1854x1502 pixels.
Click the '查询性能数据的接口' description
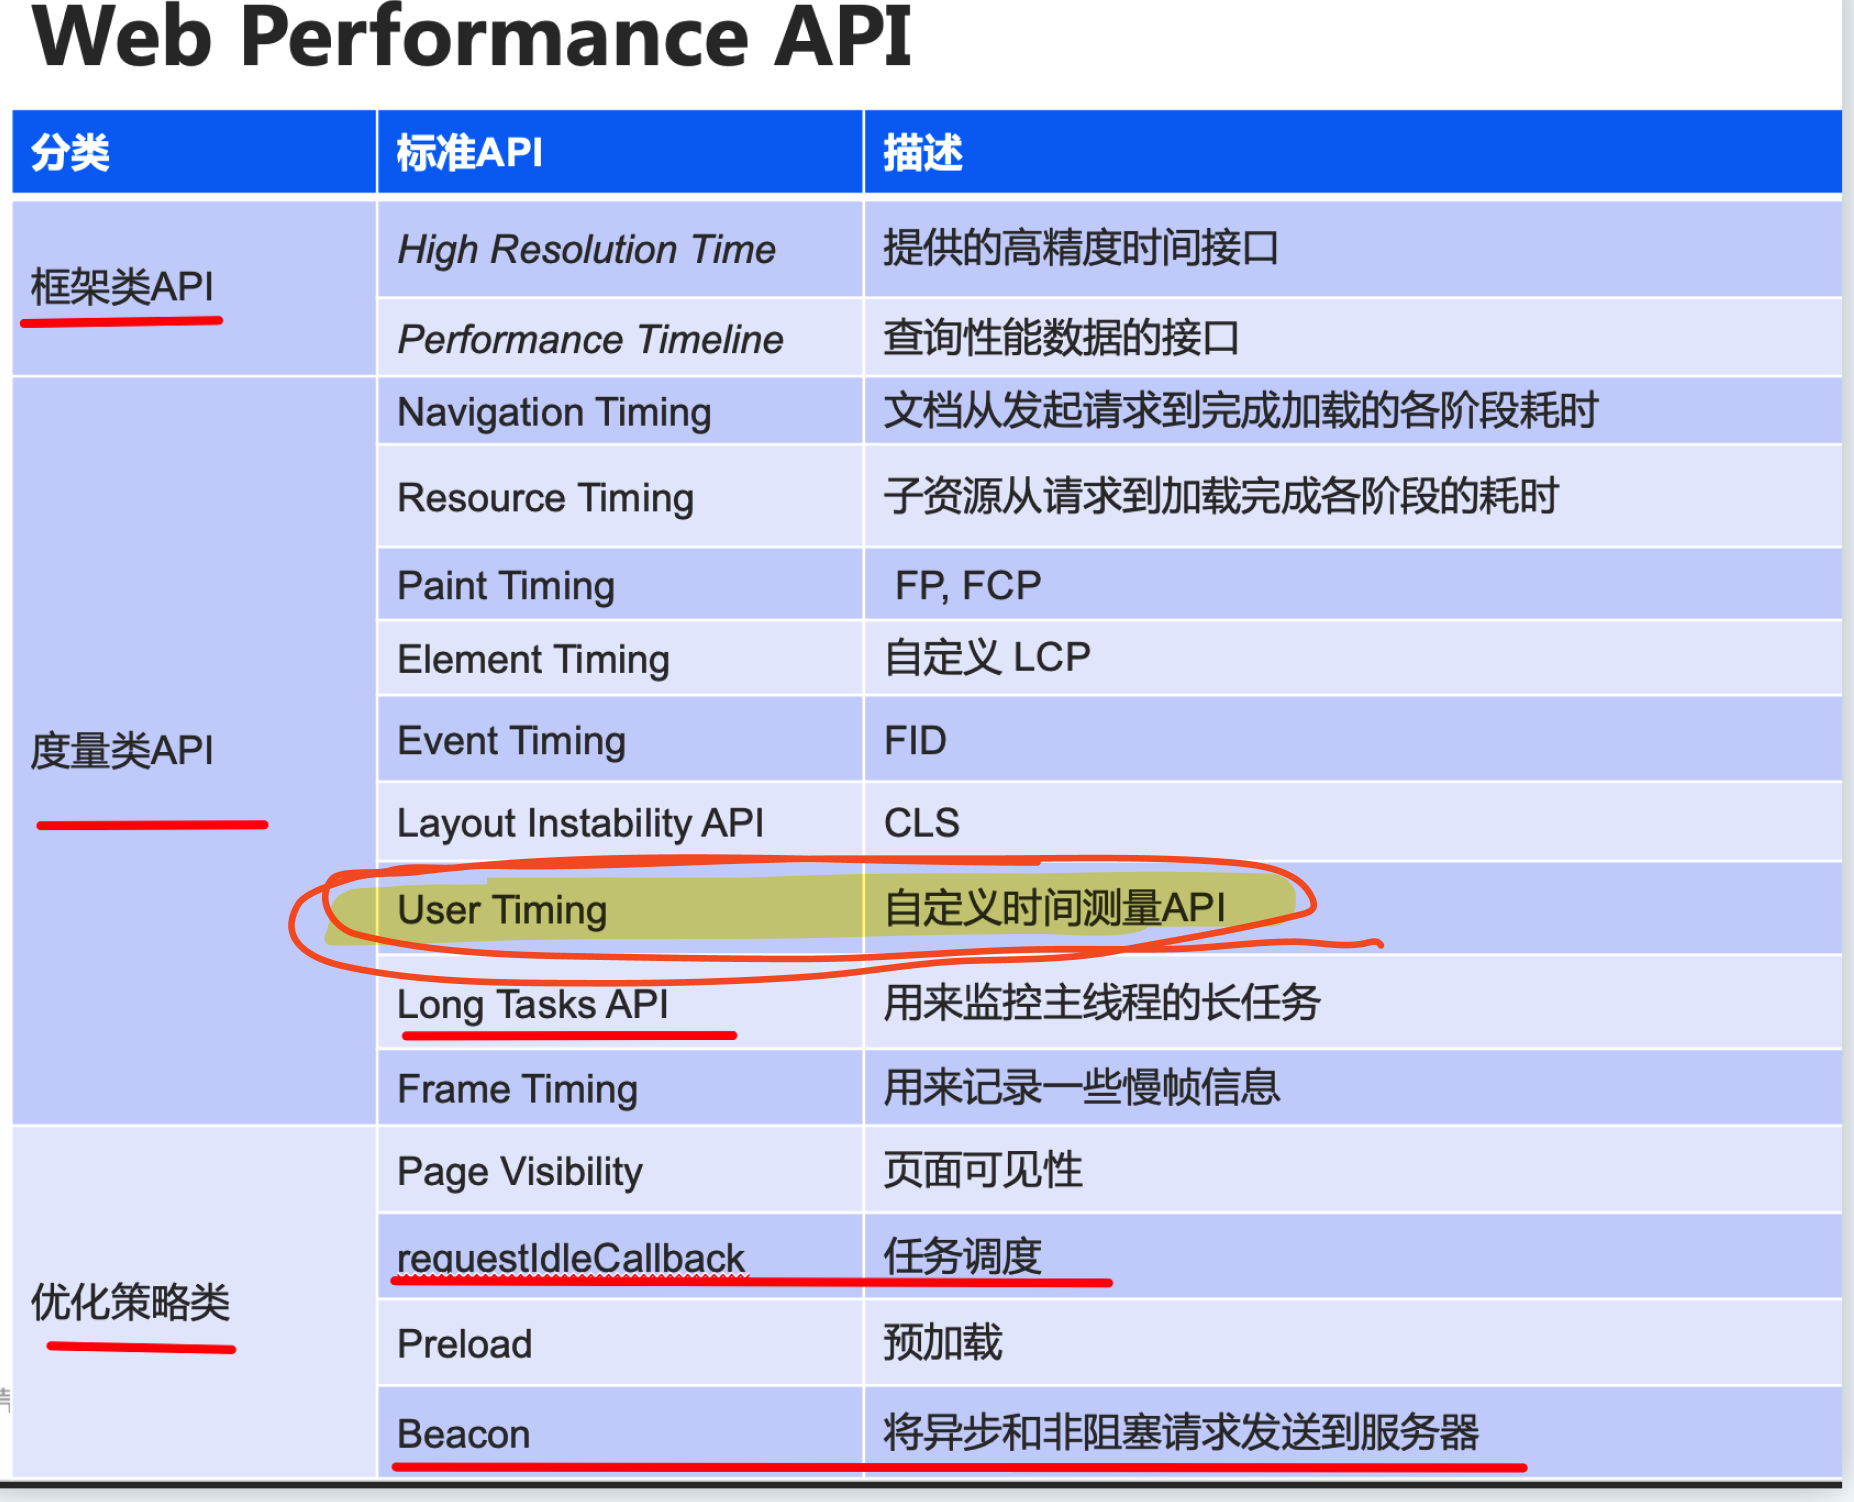pyautogui.click(x=1061, y=338)
